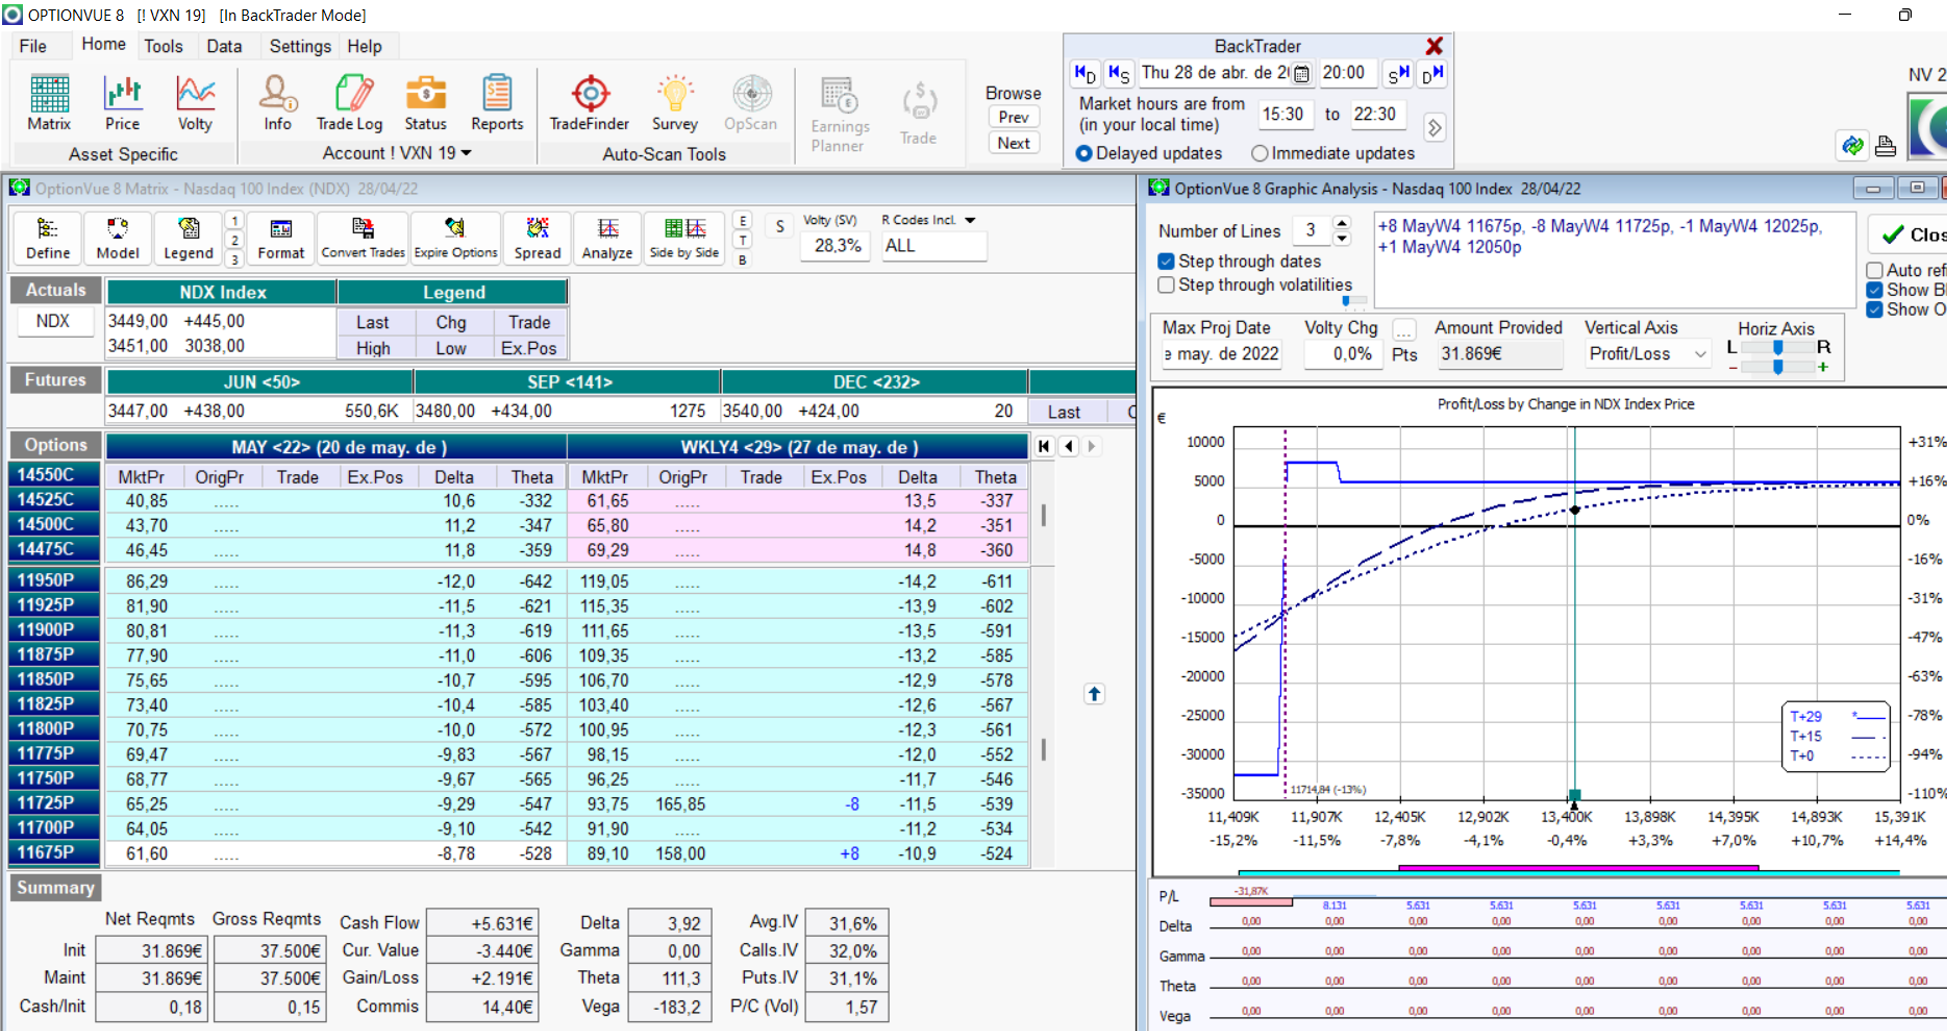
Task: Enable Step through volatilities checkbox
Action: [1166, 285]
